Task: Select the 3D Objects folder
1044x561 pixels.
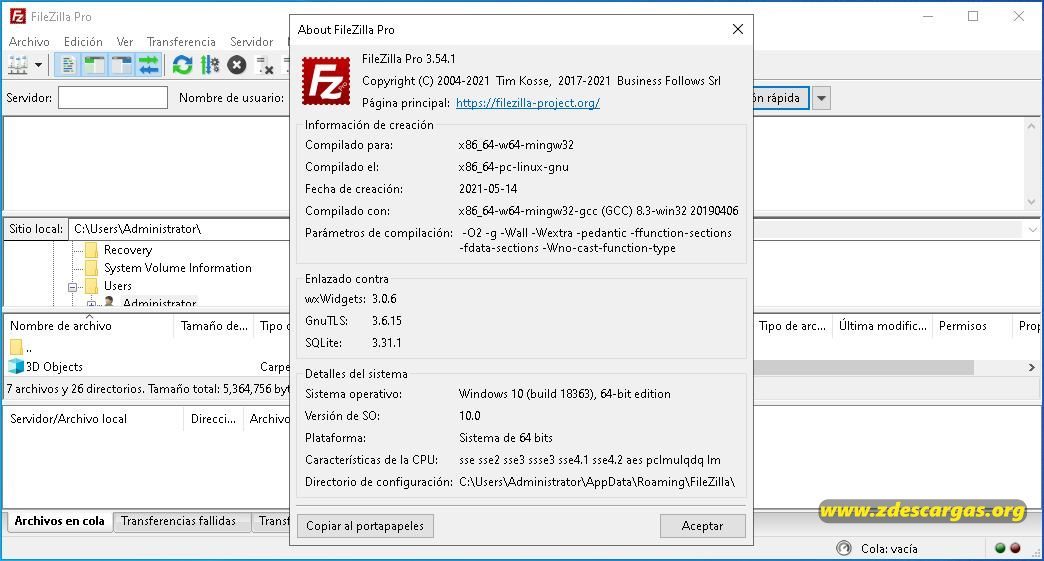Action: click(46, 367)
